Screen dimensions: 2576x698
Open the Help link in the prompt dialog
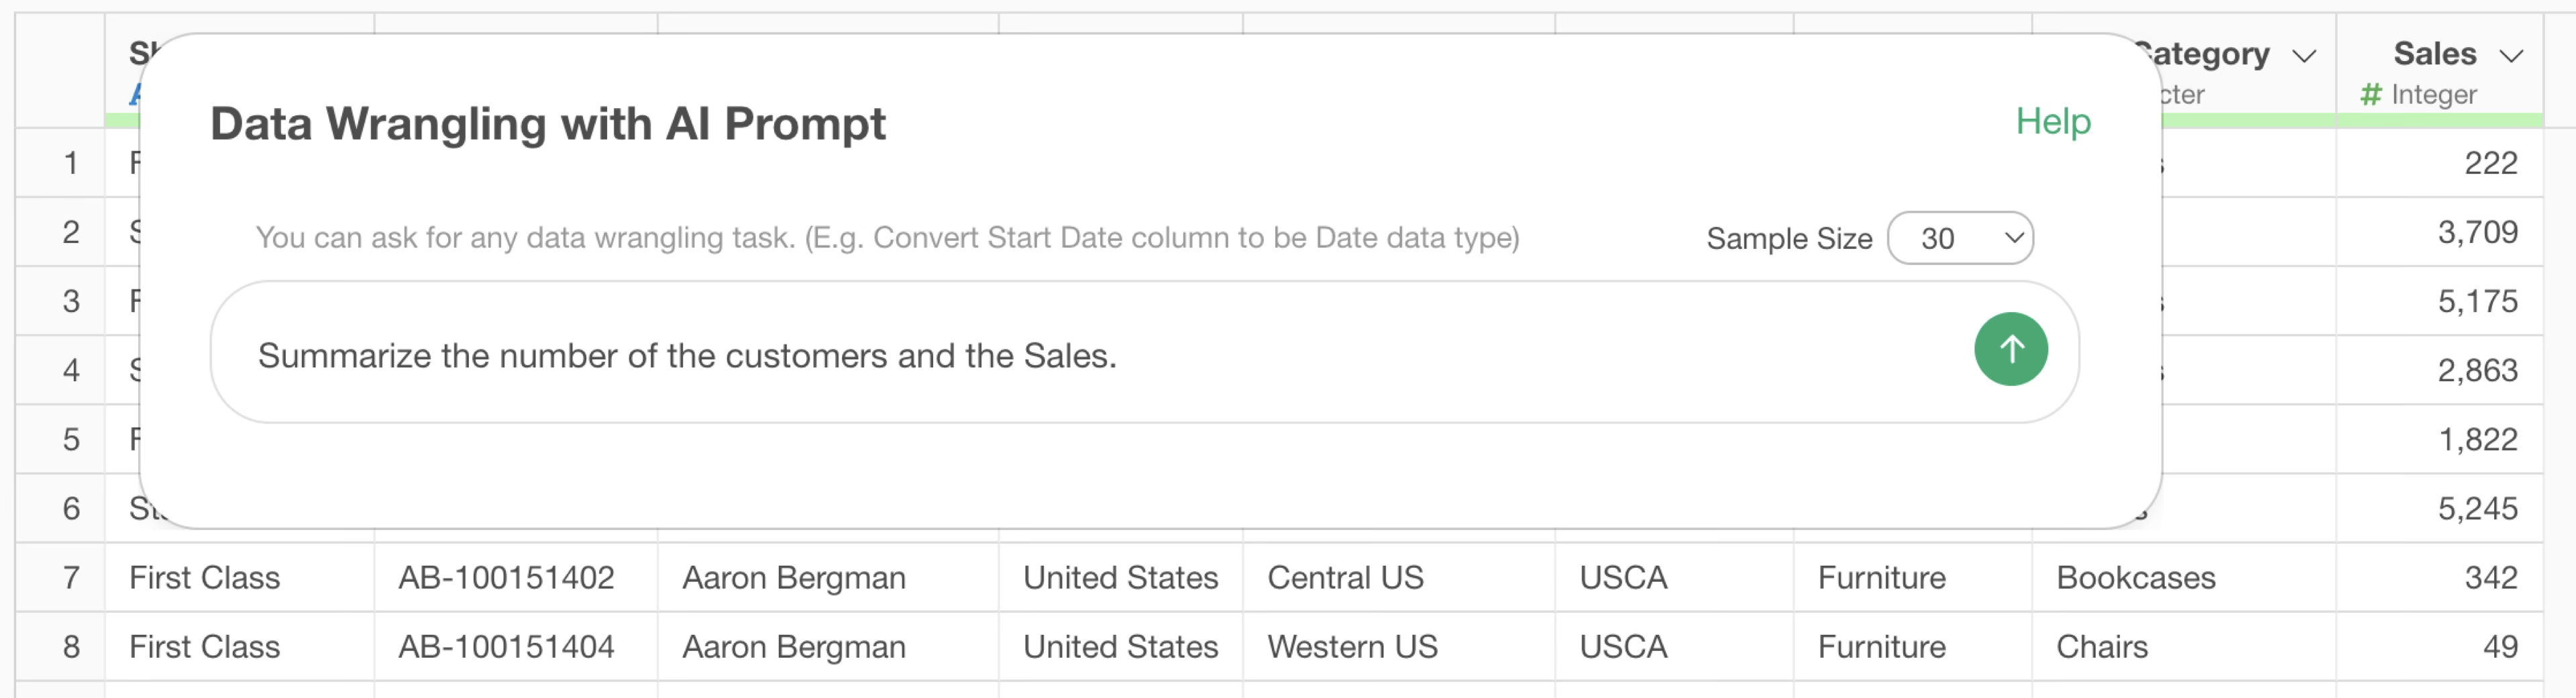2052,122
